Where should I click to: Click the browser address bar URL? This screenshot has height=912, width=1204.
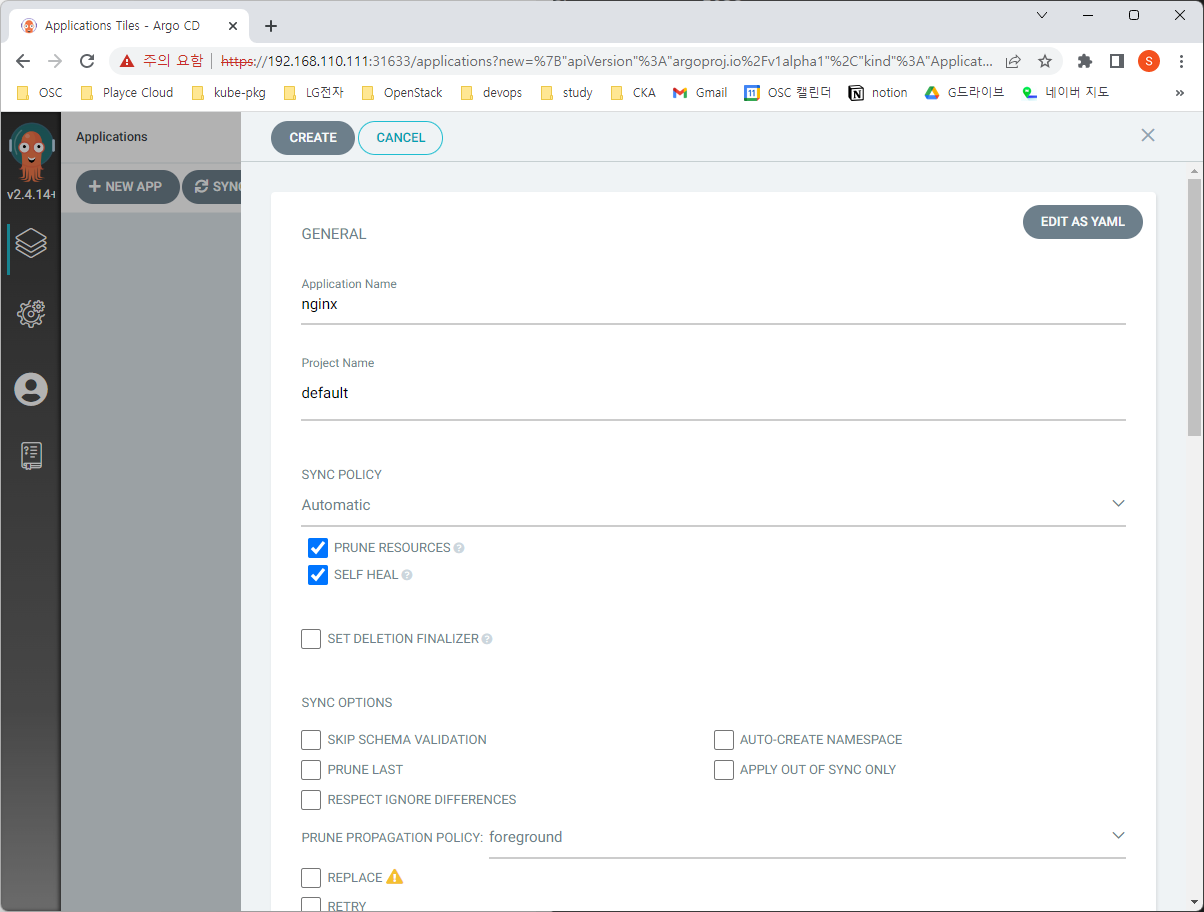pos(606,61)
